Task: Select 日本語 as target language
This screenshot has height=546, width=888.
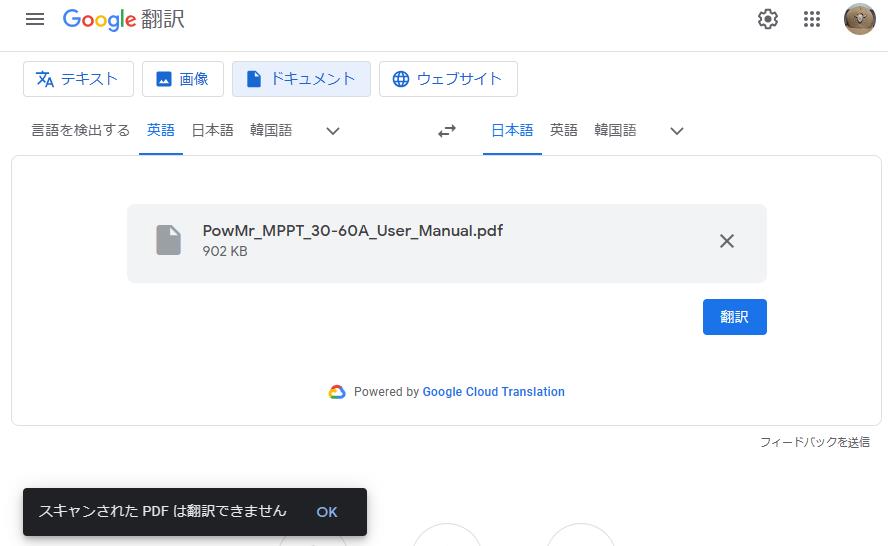Action: tap(512, 130)
